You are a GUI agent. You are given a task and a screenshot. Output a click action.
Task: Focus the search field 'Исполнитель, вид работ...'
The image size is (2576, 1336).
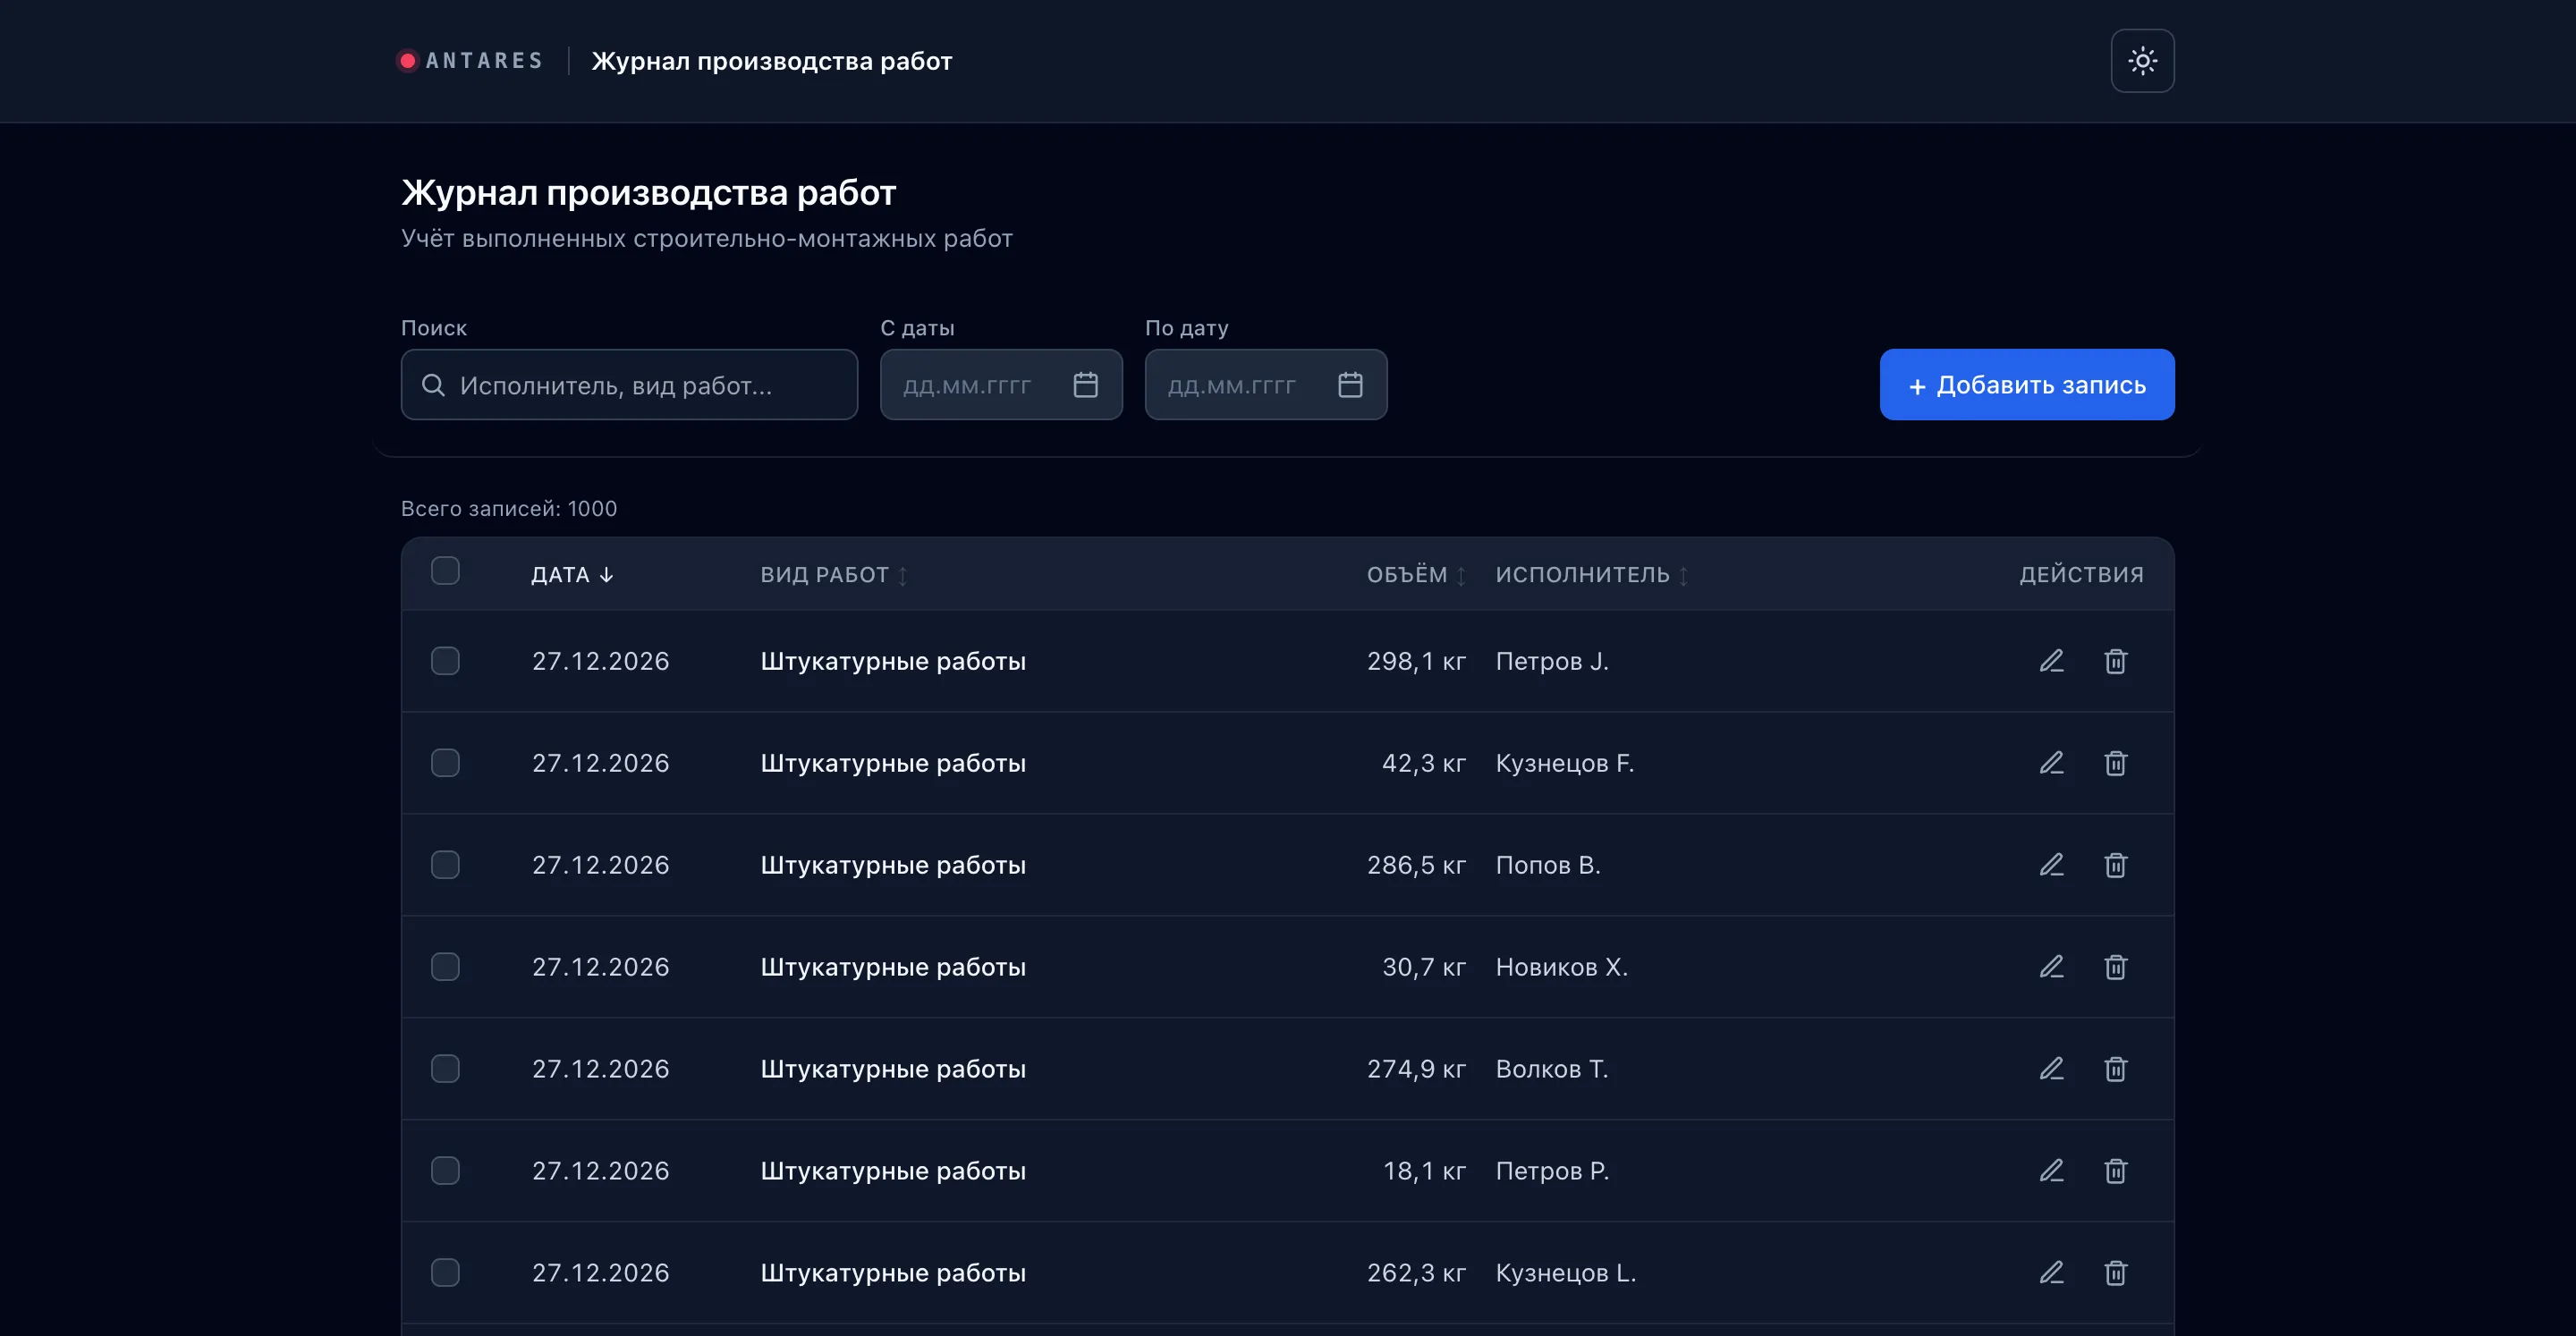coord(629,385)
